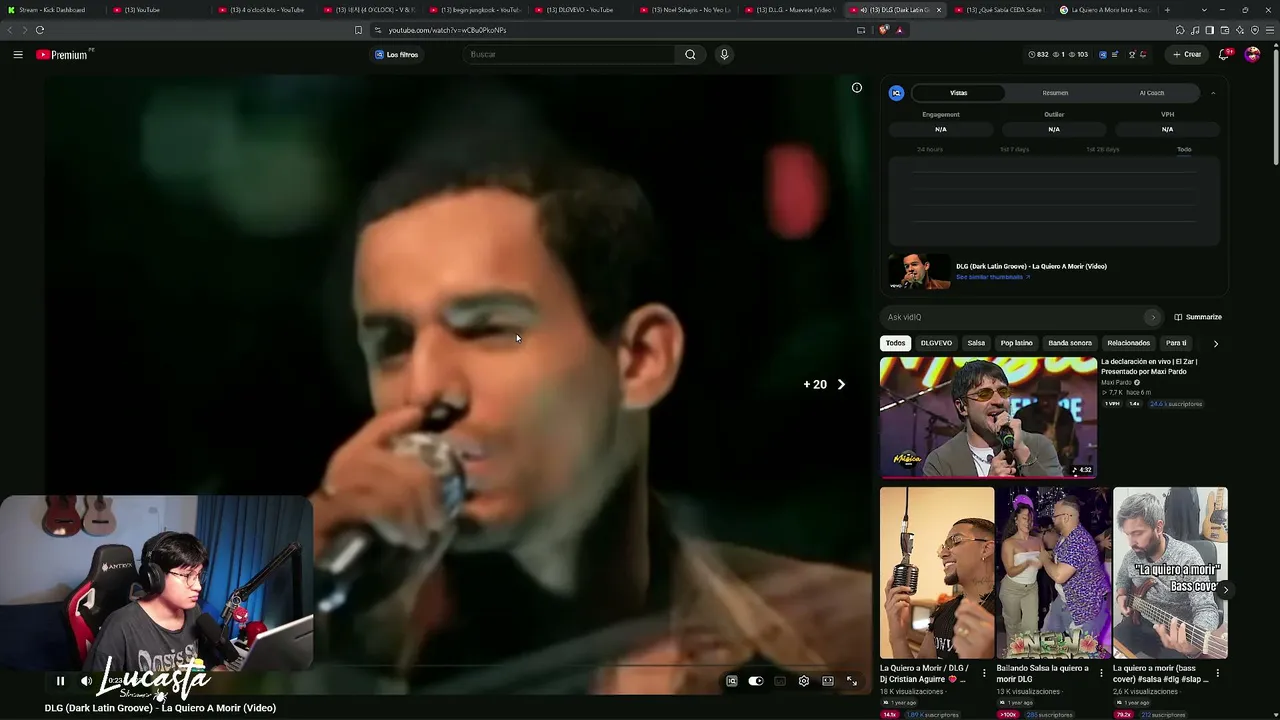The image size is (1280, 720).
Task: Enter full screen video mode
Action: tap(852, 681)
